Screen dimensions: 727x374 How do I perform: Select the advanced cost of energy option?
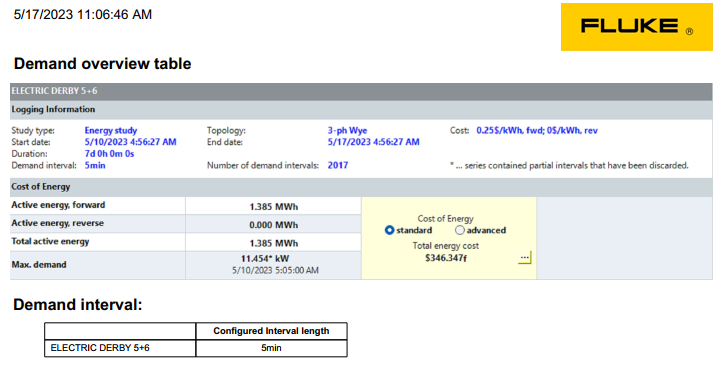pyautogui.click(x=459, y=230)
